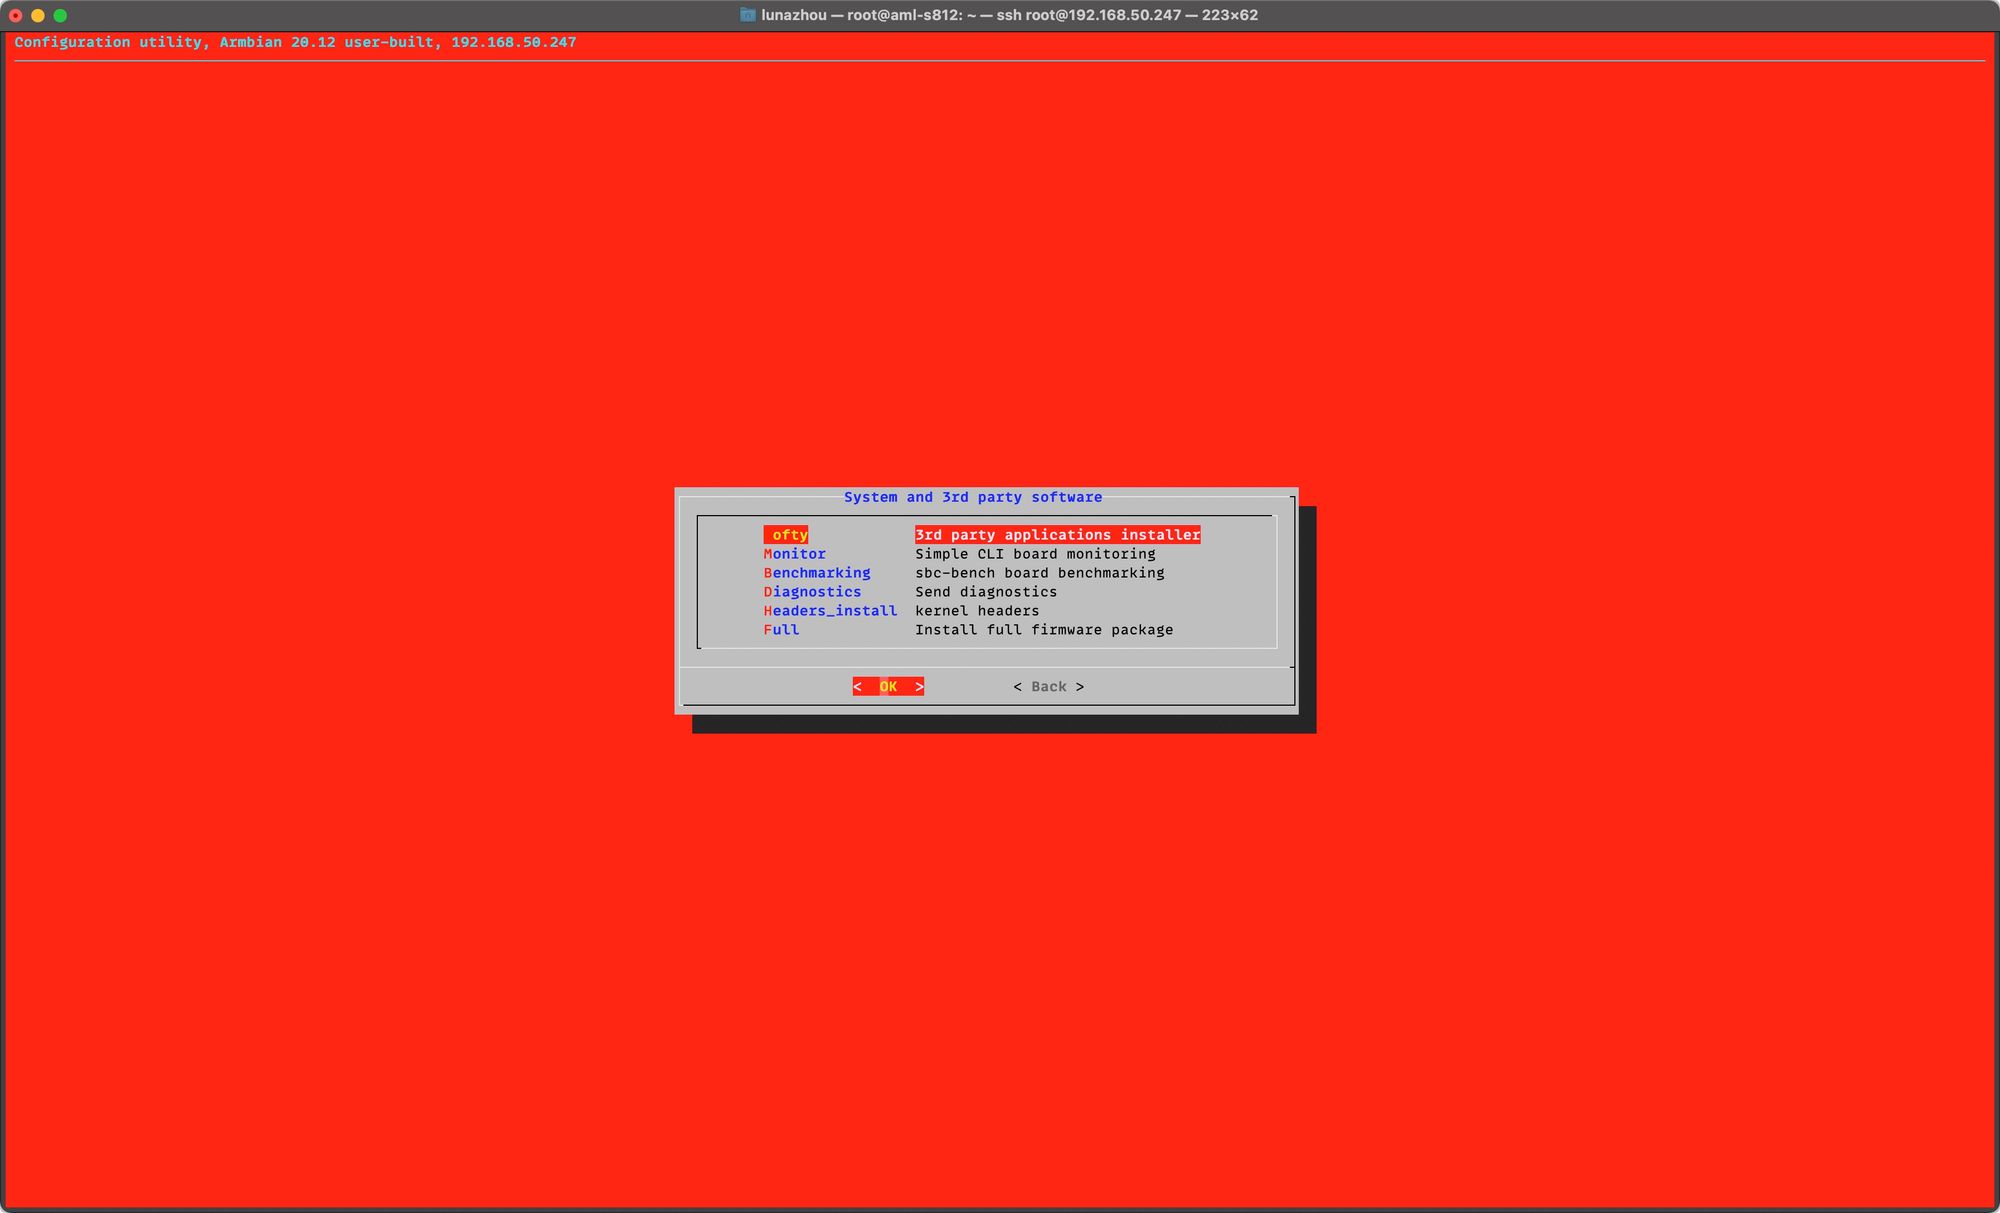Select the Softy menu entry
2000x1213 pixels.
[786, 535]
